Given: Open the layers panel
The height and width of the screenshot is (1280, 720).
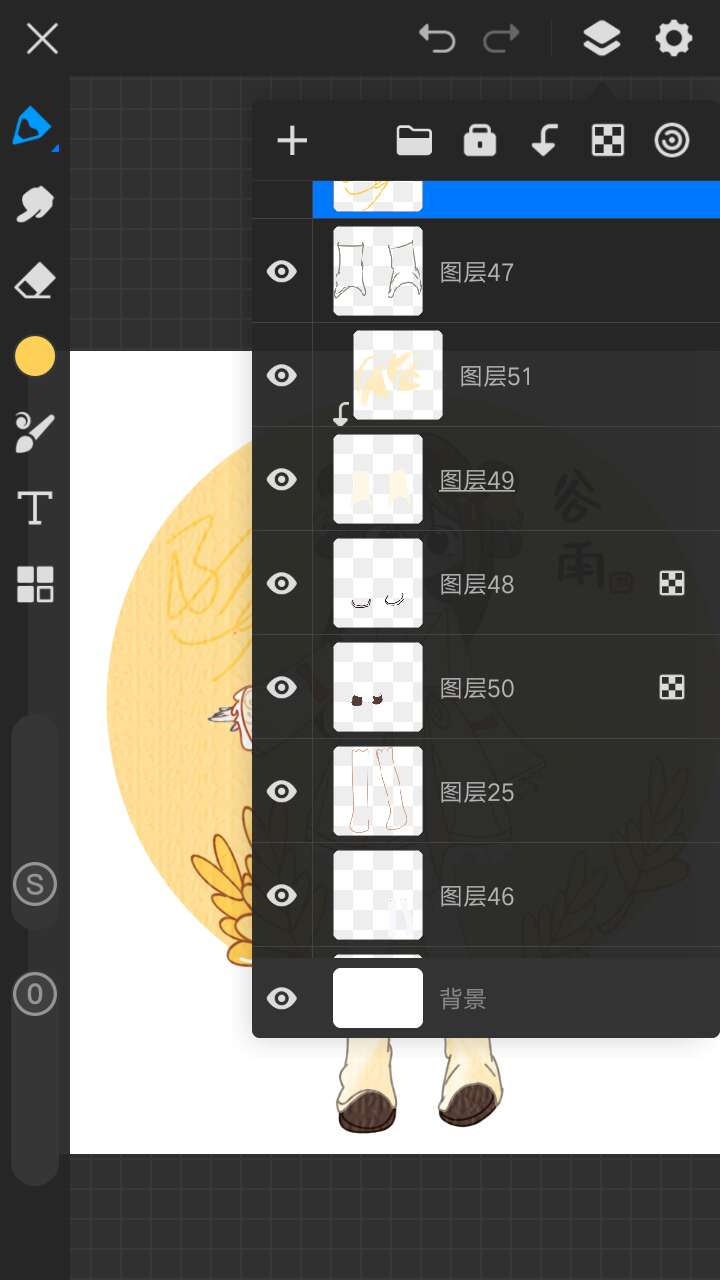Looking at the screenshot, I should point(601,39).
